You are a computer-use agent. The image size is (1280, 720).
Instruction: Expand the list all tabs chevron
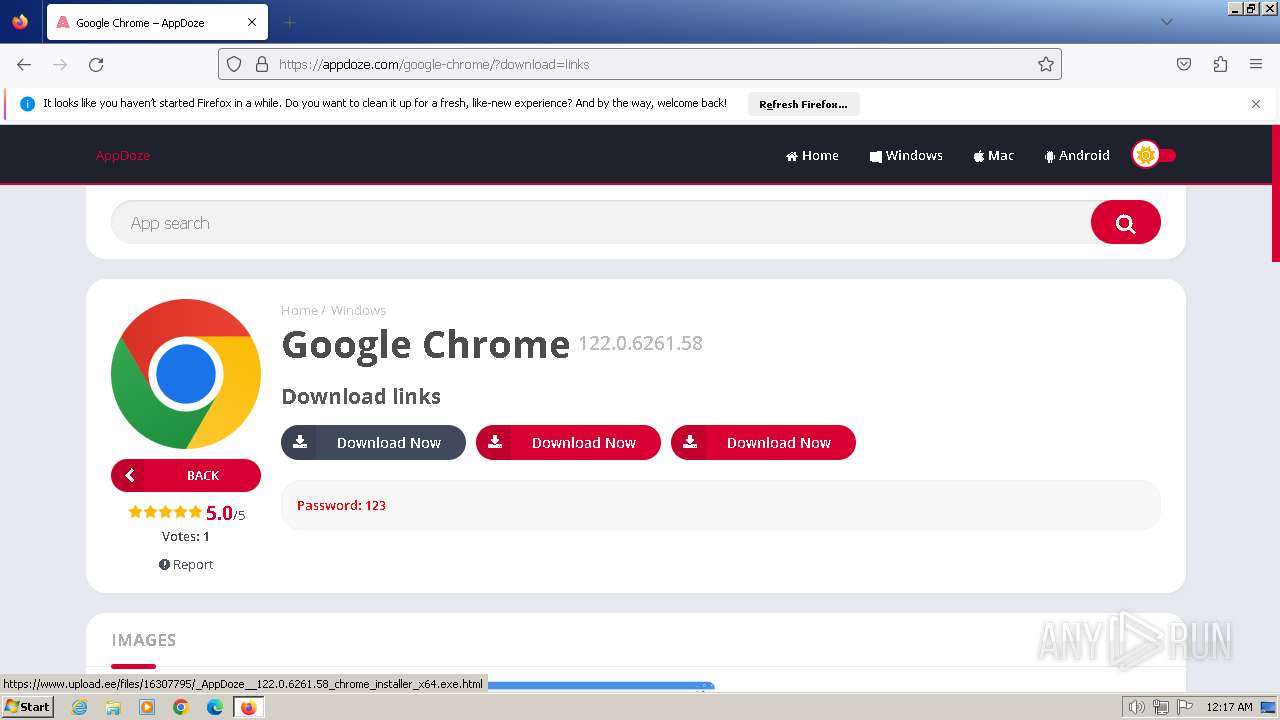[x=1167, y=22]
